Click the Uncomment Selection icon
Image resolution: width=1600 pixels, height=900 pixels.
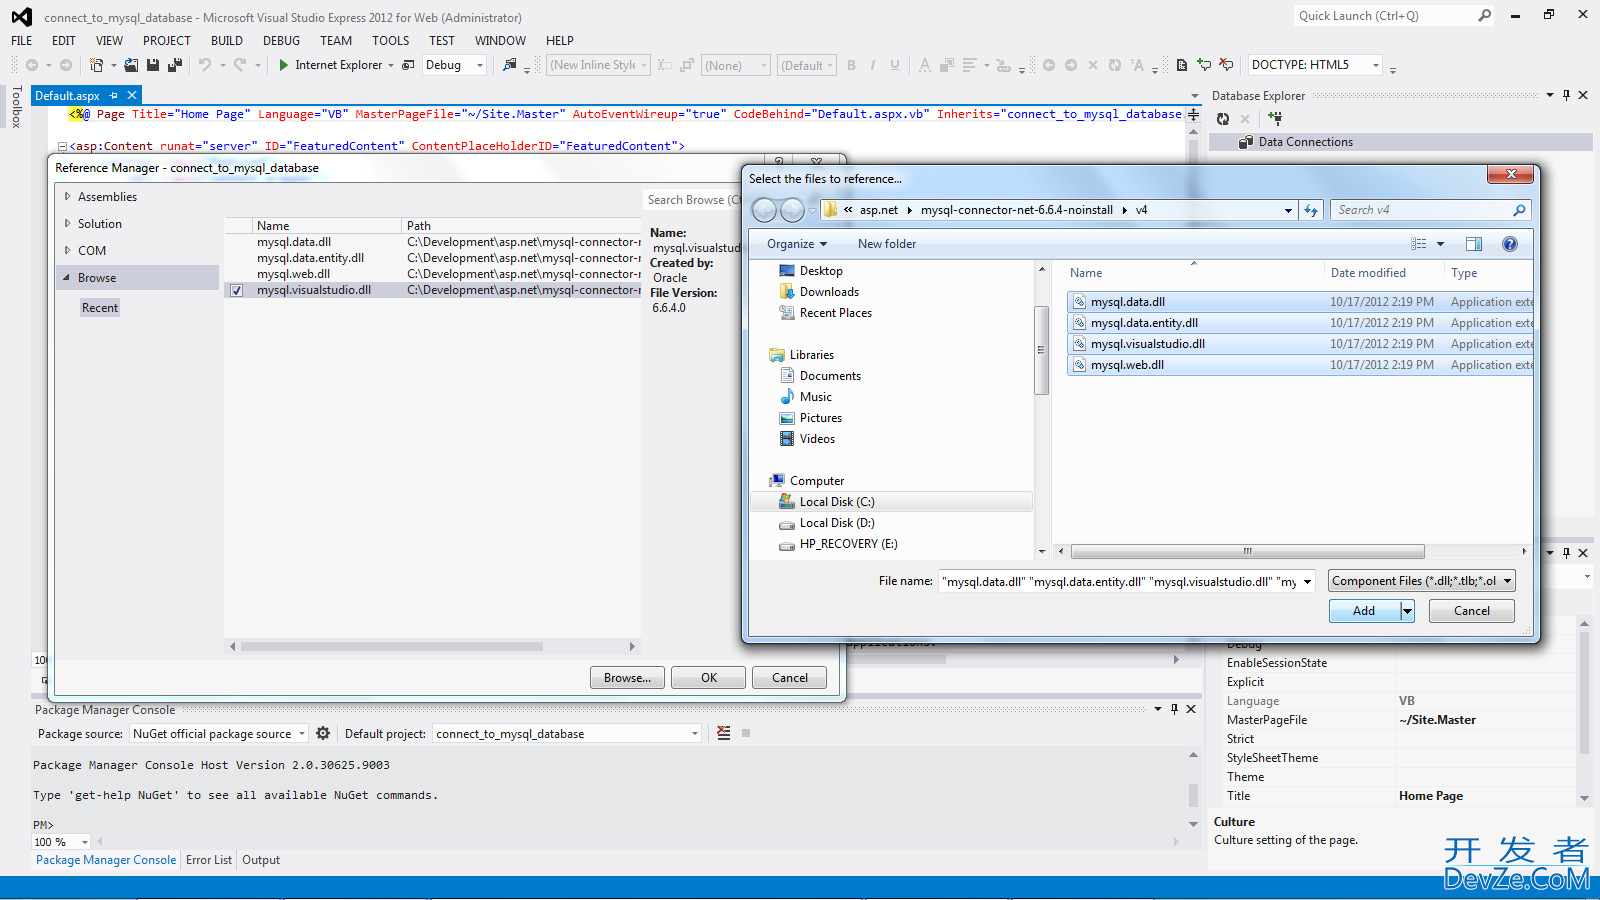[1226, 65]
